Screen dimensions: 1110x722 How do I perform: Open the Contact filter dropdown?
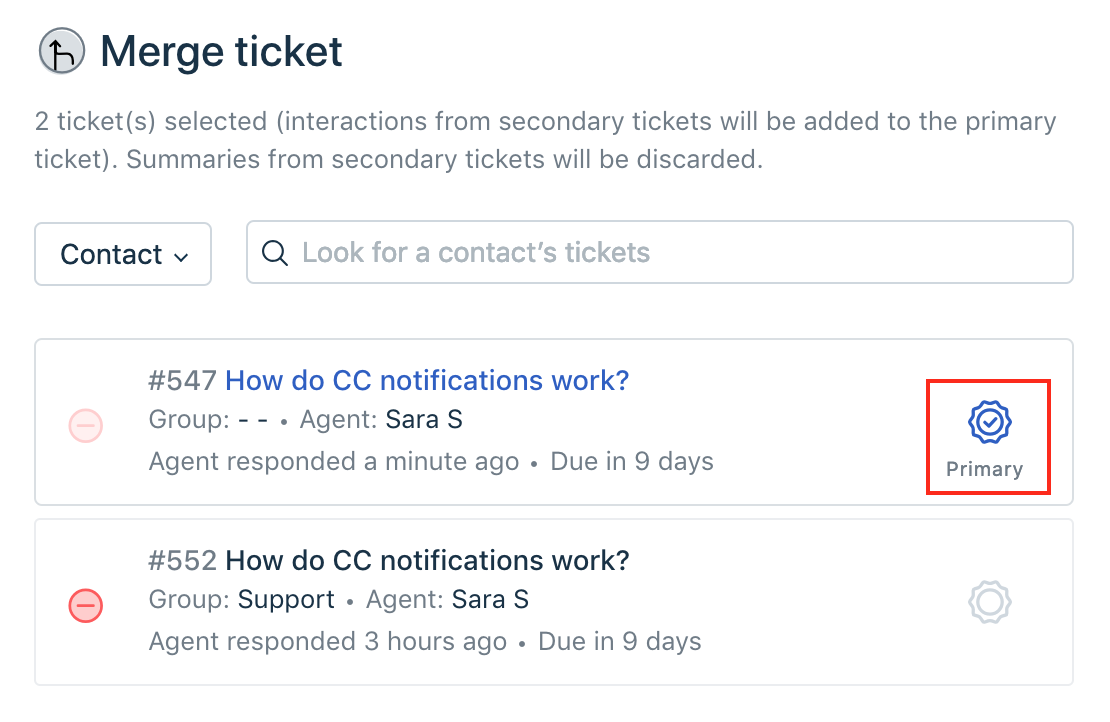(x=123, y=254)
